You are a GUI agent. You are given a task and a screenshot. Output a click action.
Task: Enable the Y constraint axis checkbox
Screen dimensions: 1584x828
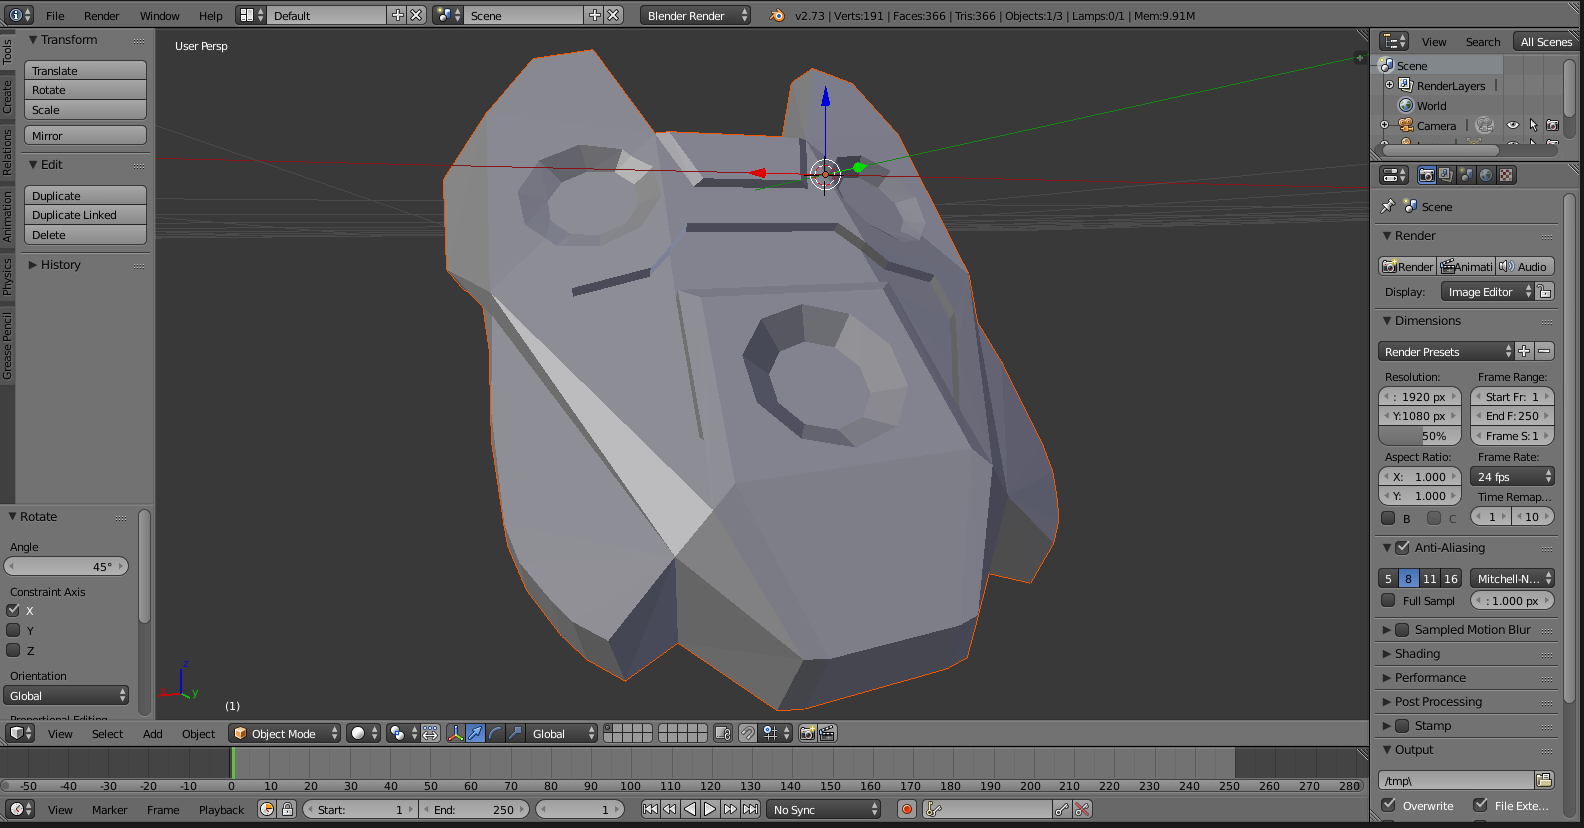tap(14, 630)
